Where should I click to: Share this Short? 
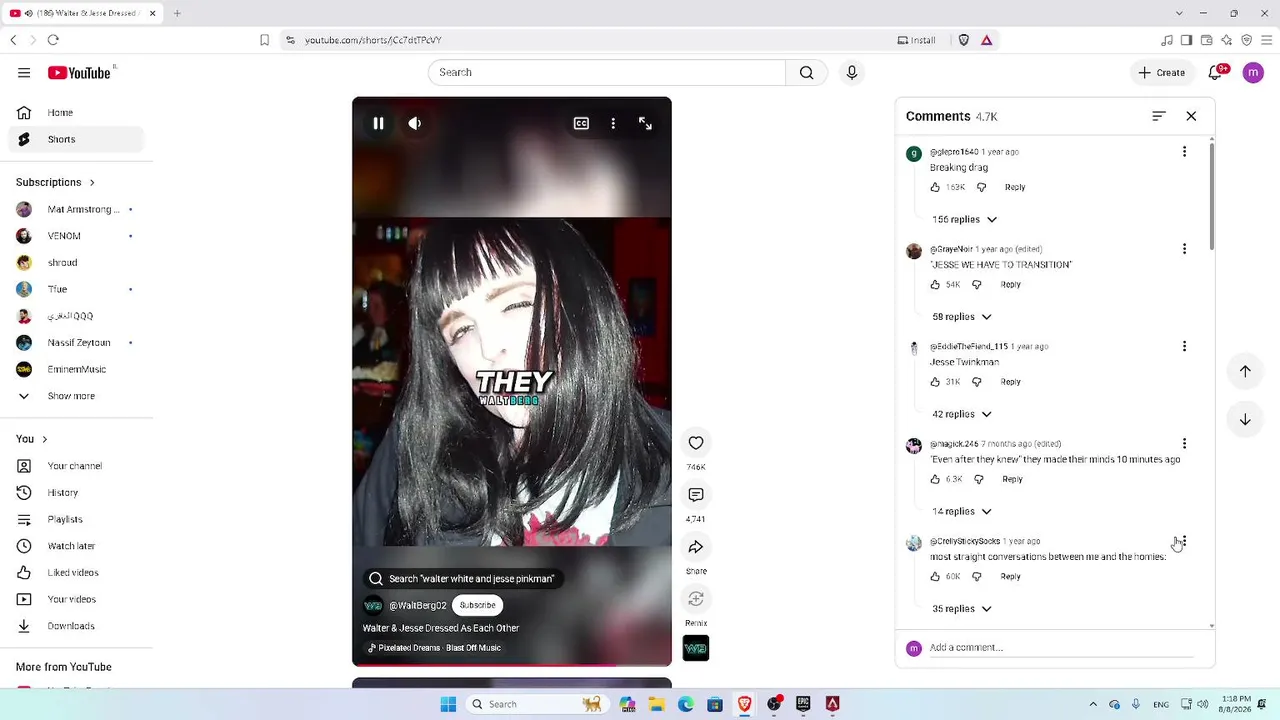click(696, 547)
